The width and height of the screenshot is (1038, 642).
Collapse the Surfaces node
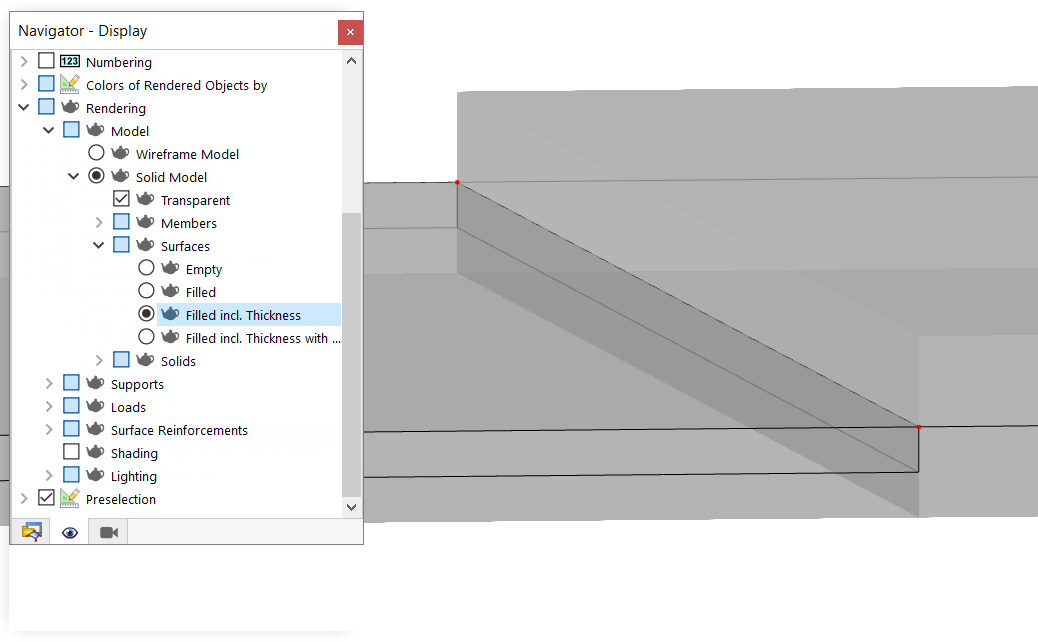tap(99, 246)
